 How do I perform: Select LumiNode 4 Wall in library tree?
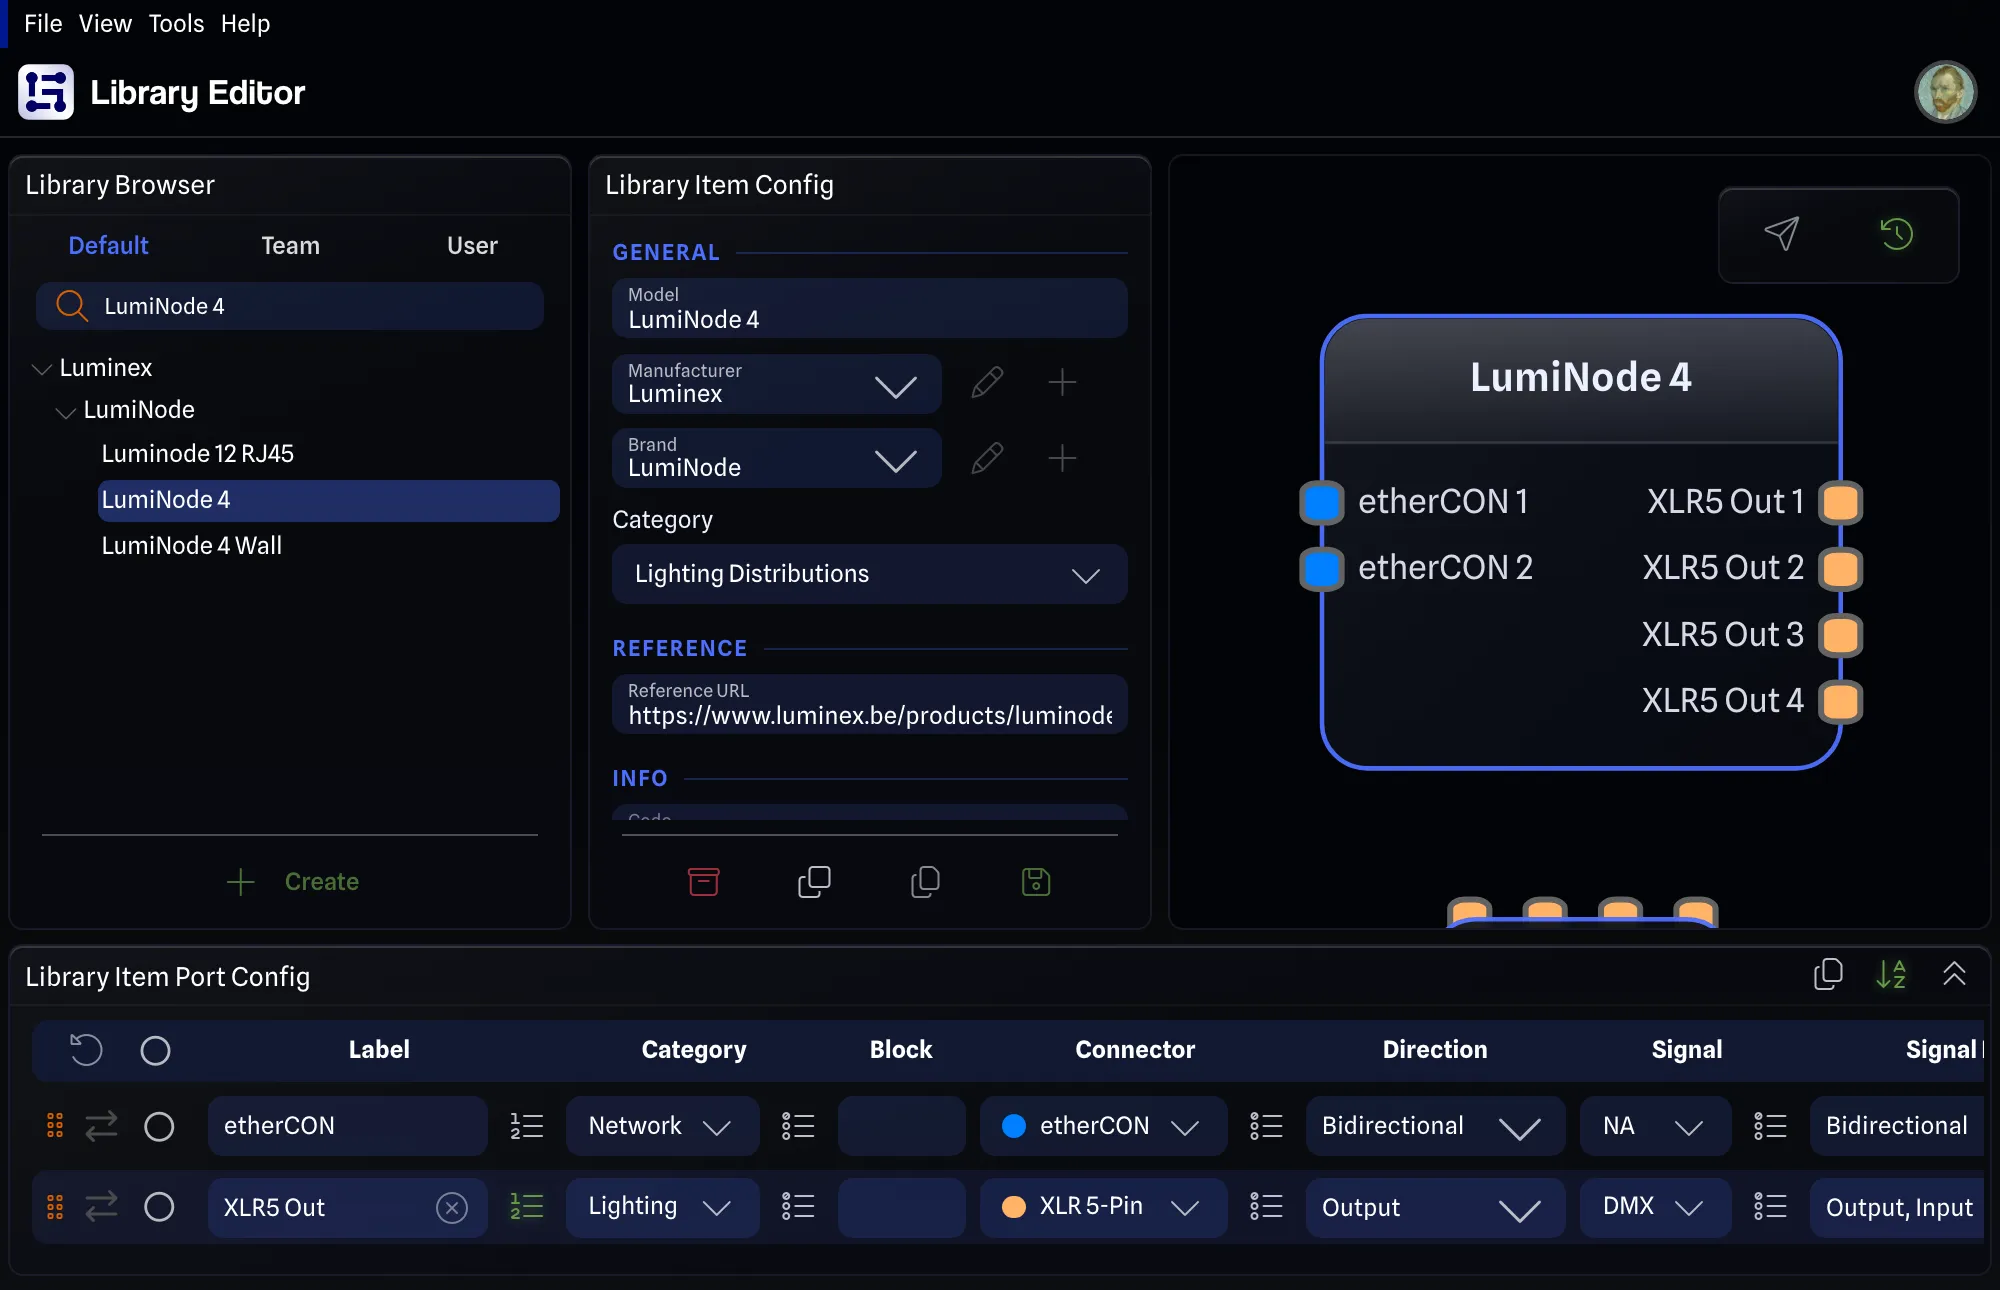(x=192, y=546)
